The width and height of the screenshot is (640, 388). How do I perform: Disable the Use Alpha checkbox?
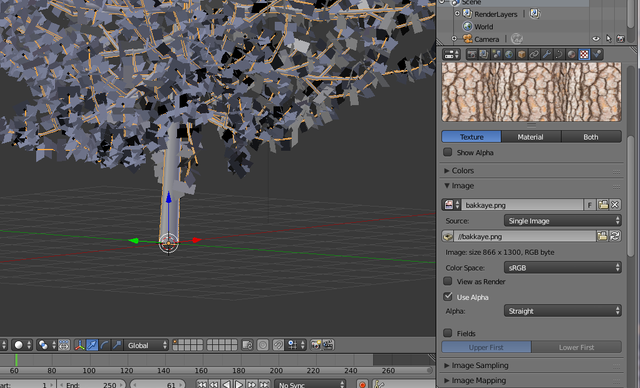[448, 297]
